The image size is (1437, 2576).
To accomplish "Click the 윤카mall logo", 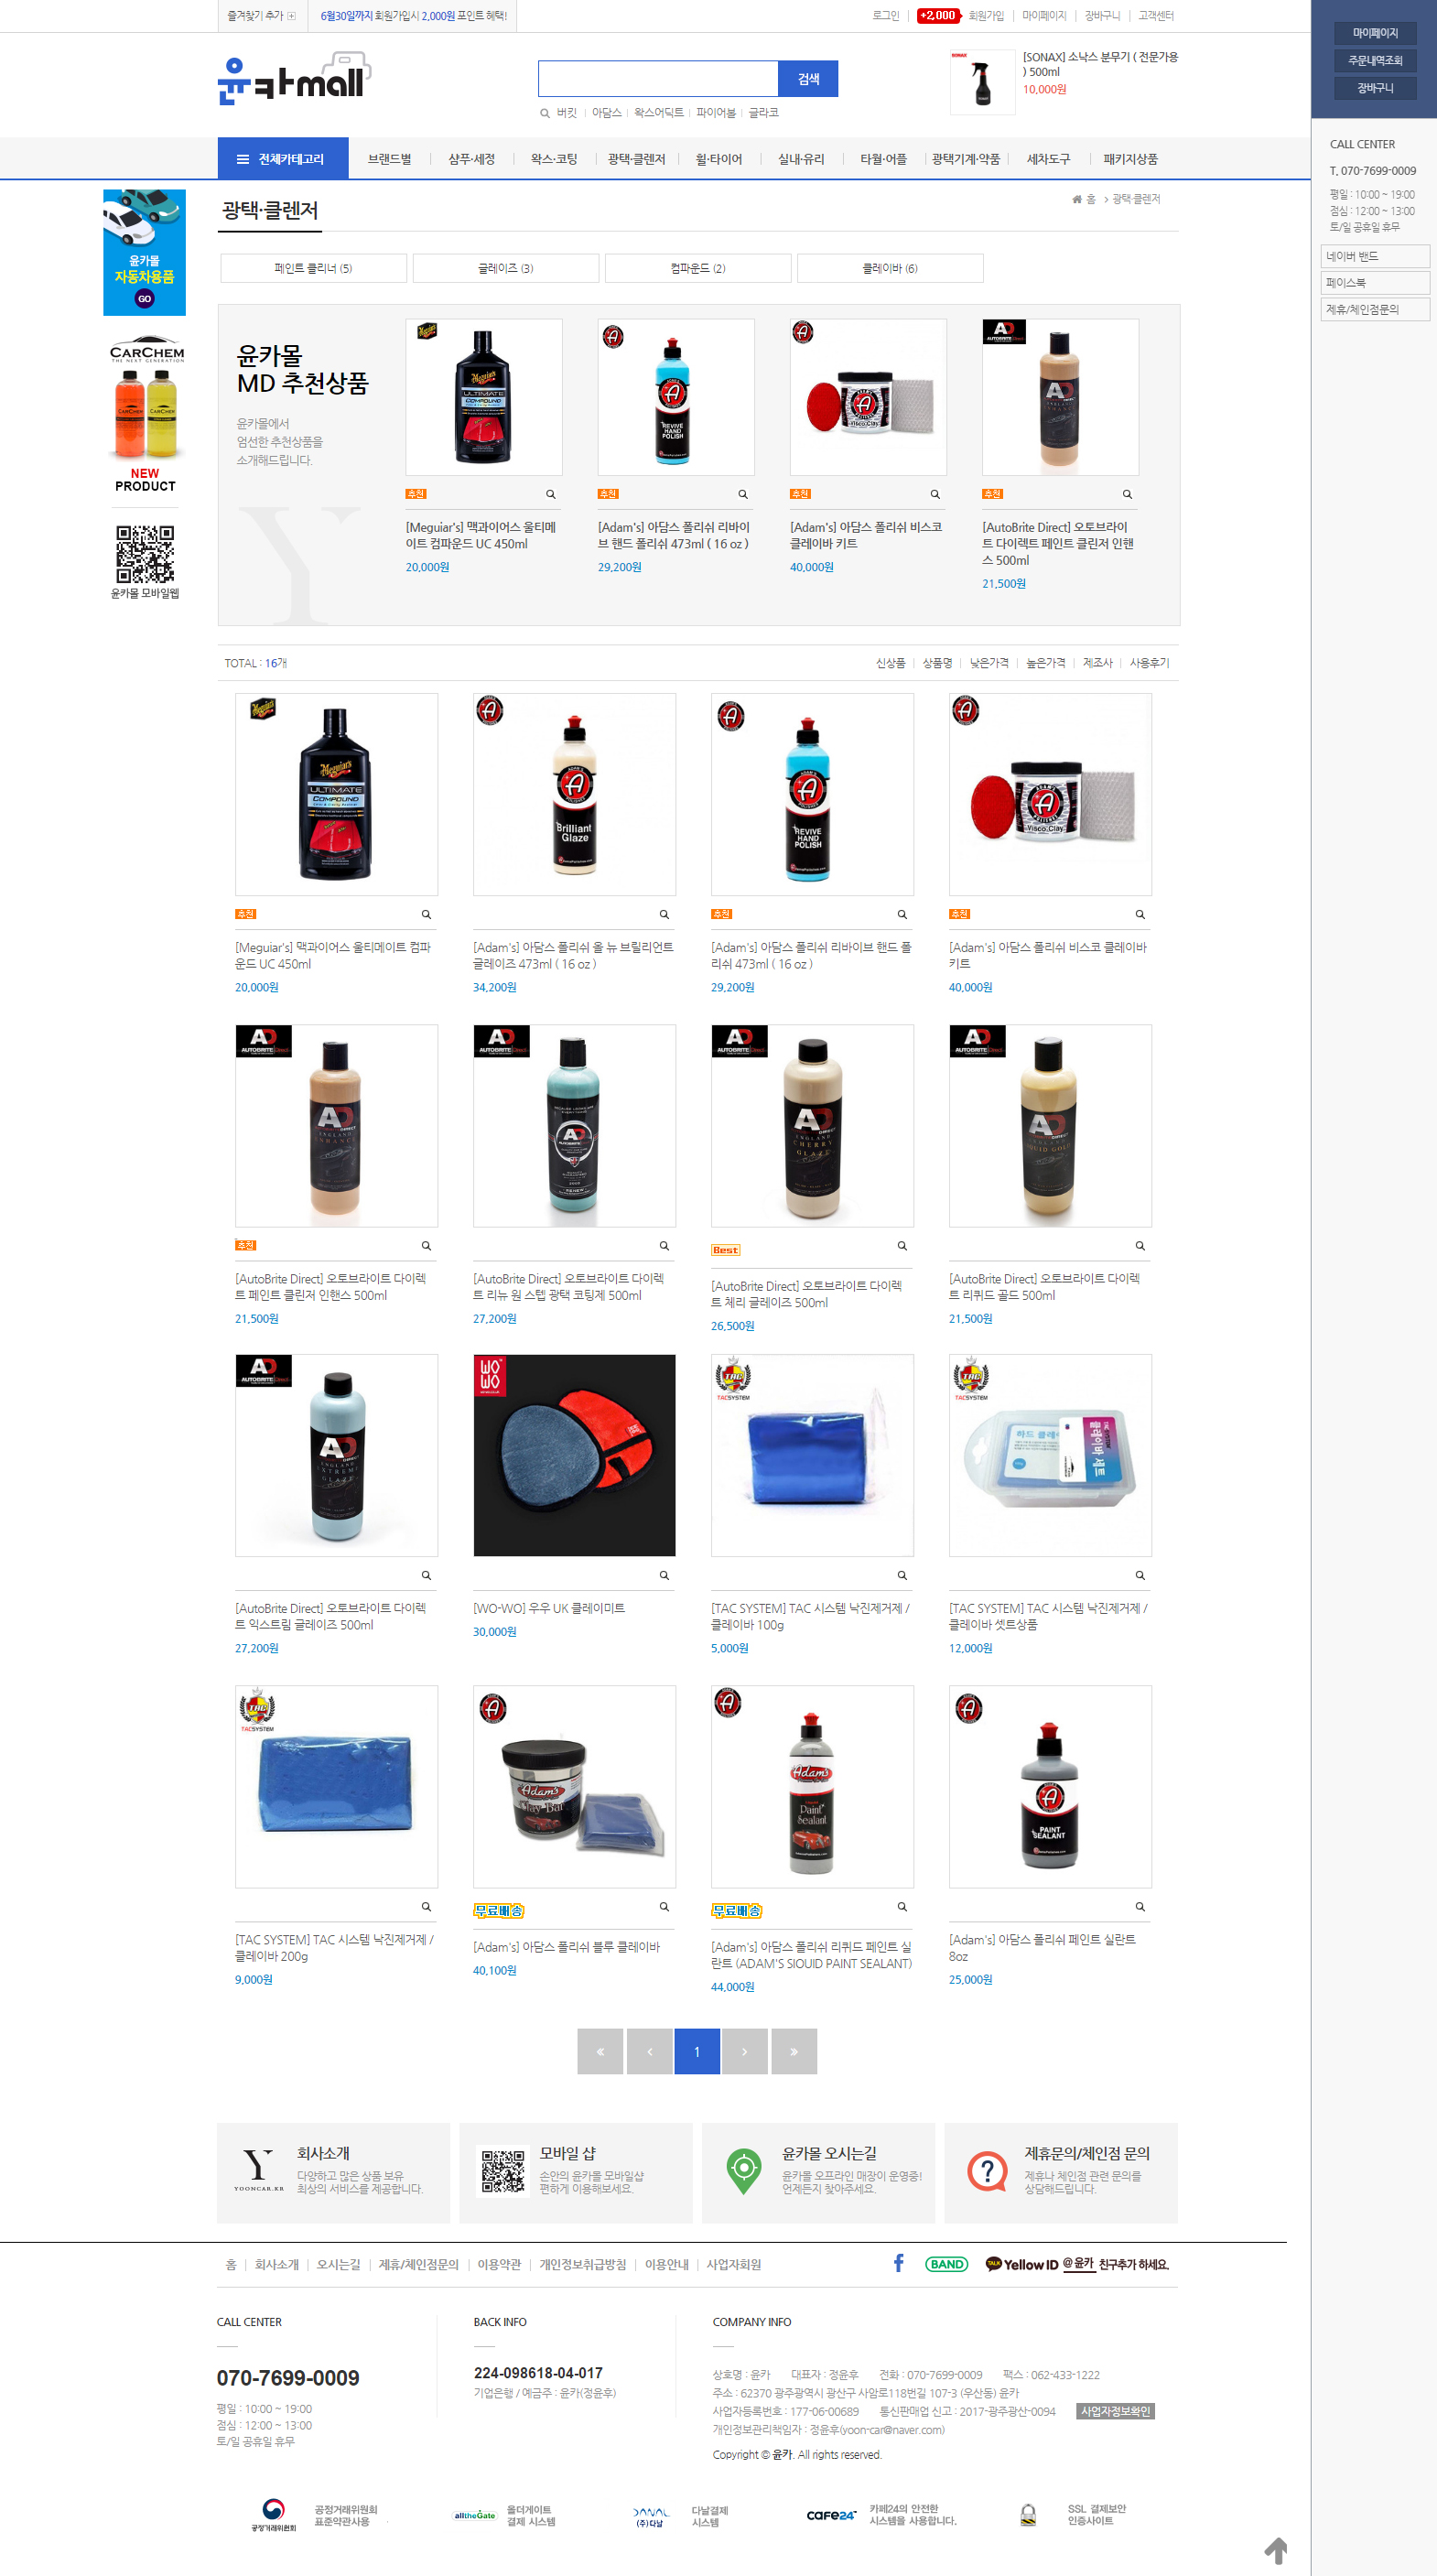I will coord(294,79).
